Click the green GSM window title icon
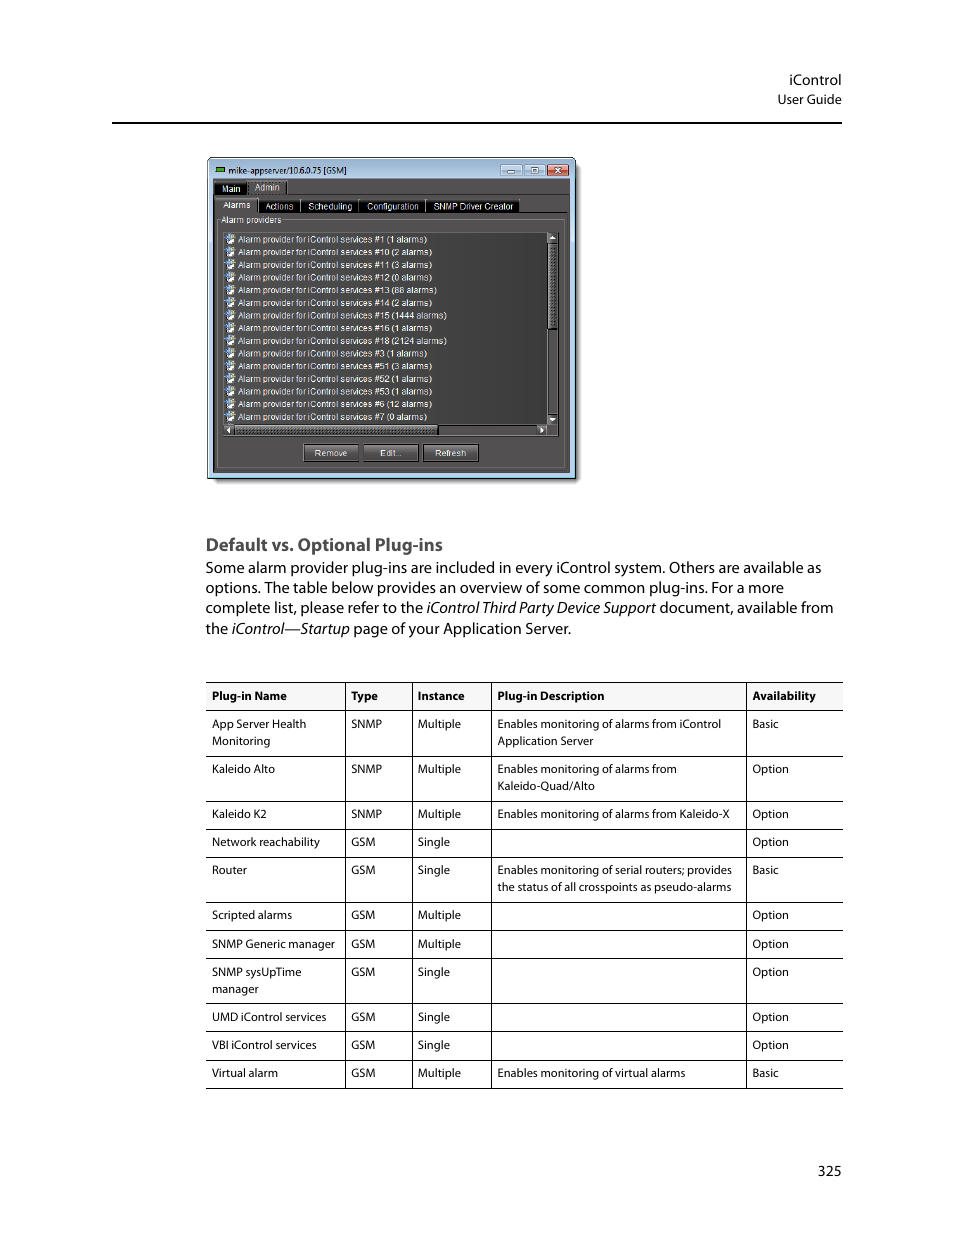 (x=220, y=170)
